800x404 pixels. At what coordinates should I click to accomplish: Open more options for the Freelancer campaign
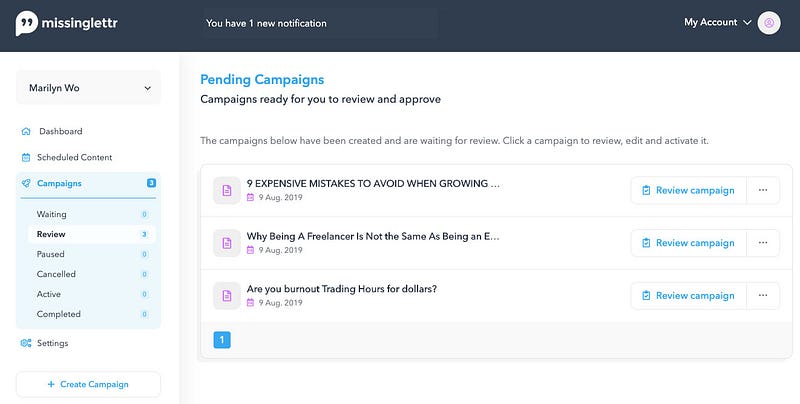coord(763,243)
